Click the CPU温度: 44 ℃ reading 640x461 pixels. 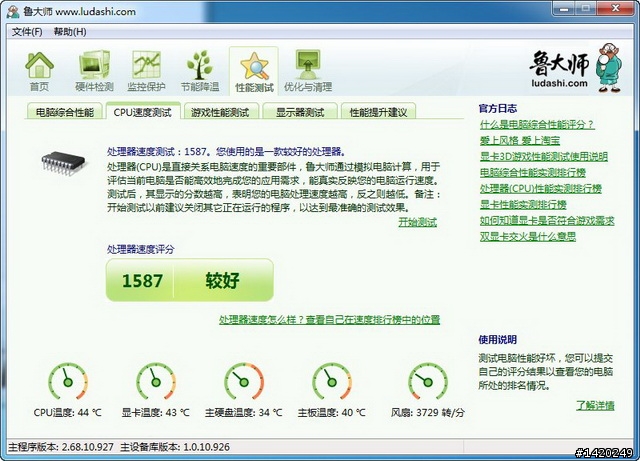pyautogui.click(x=67, y=412)
